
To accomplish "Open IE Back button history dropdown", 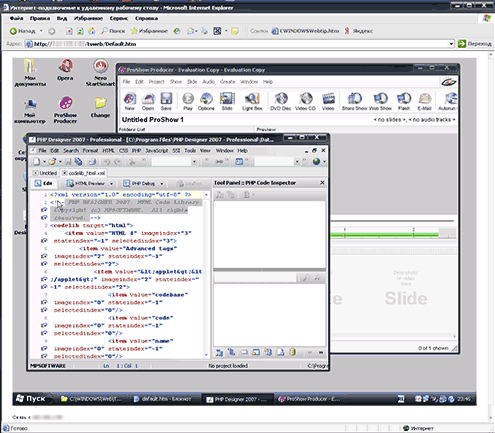I will [41, 31].
